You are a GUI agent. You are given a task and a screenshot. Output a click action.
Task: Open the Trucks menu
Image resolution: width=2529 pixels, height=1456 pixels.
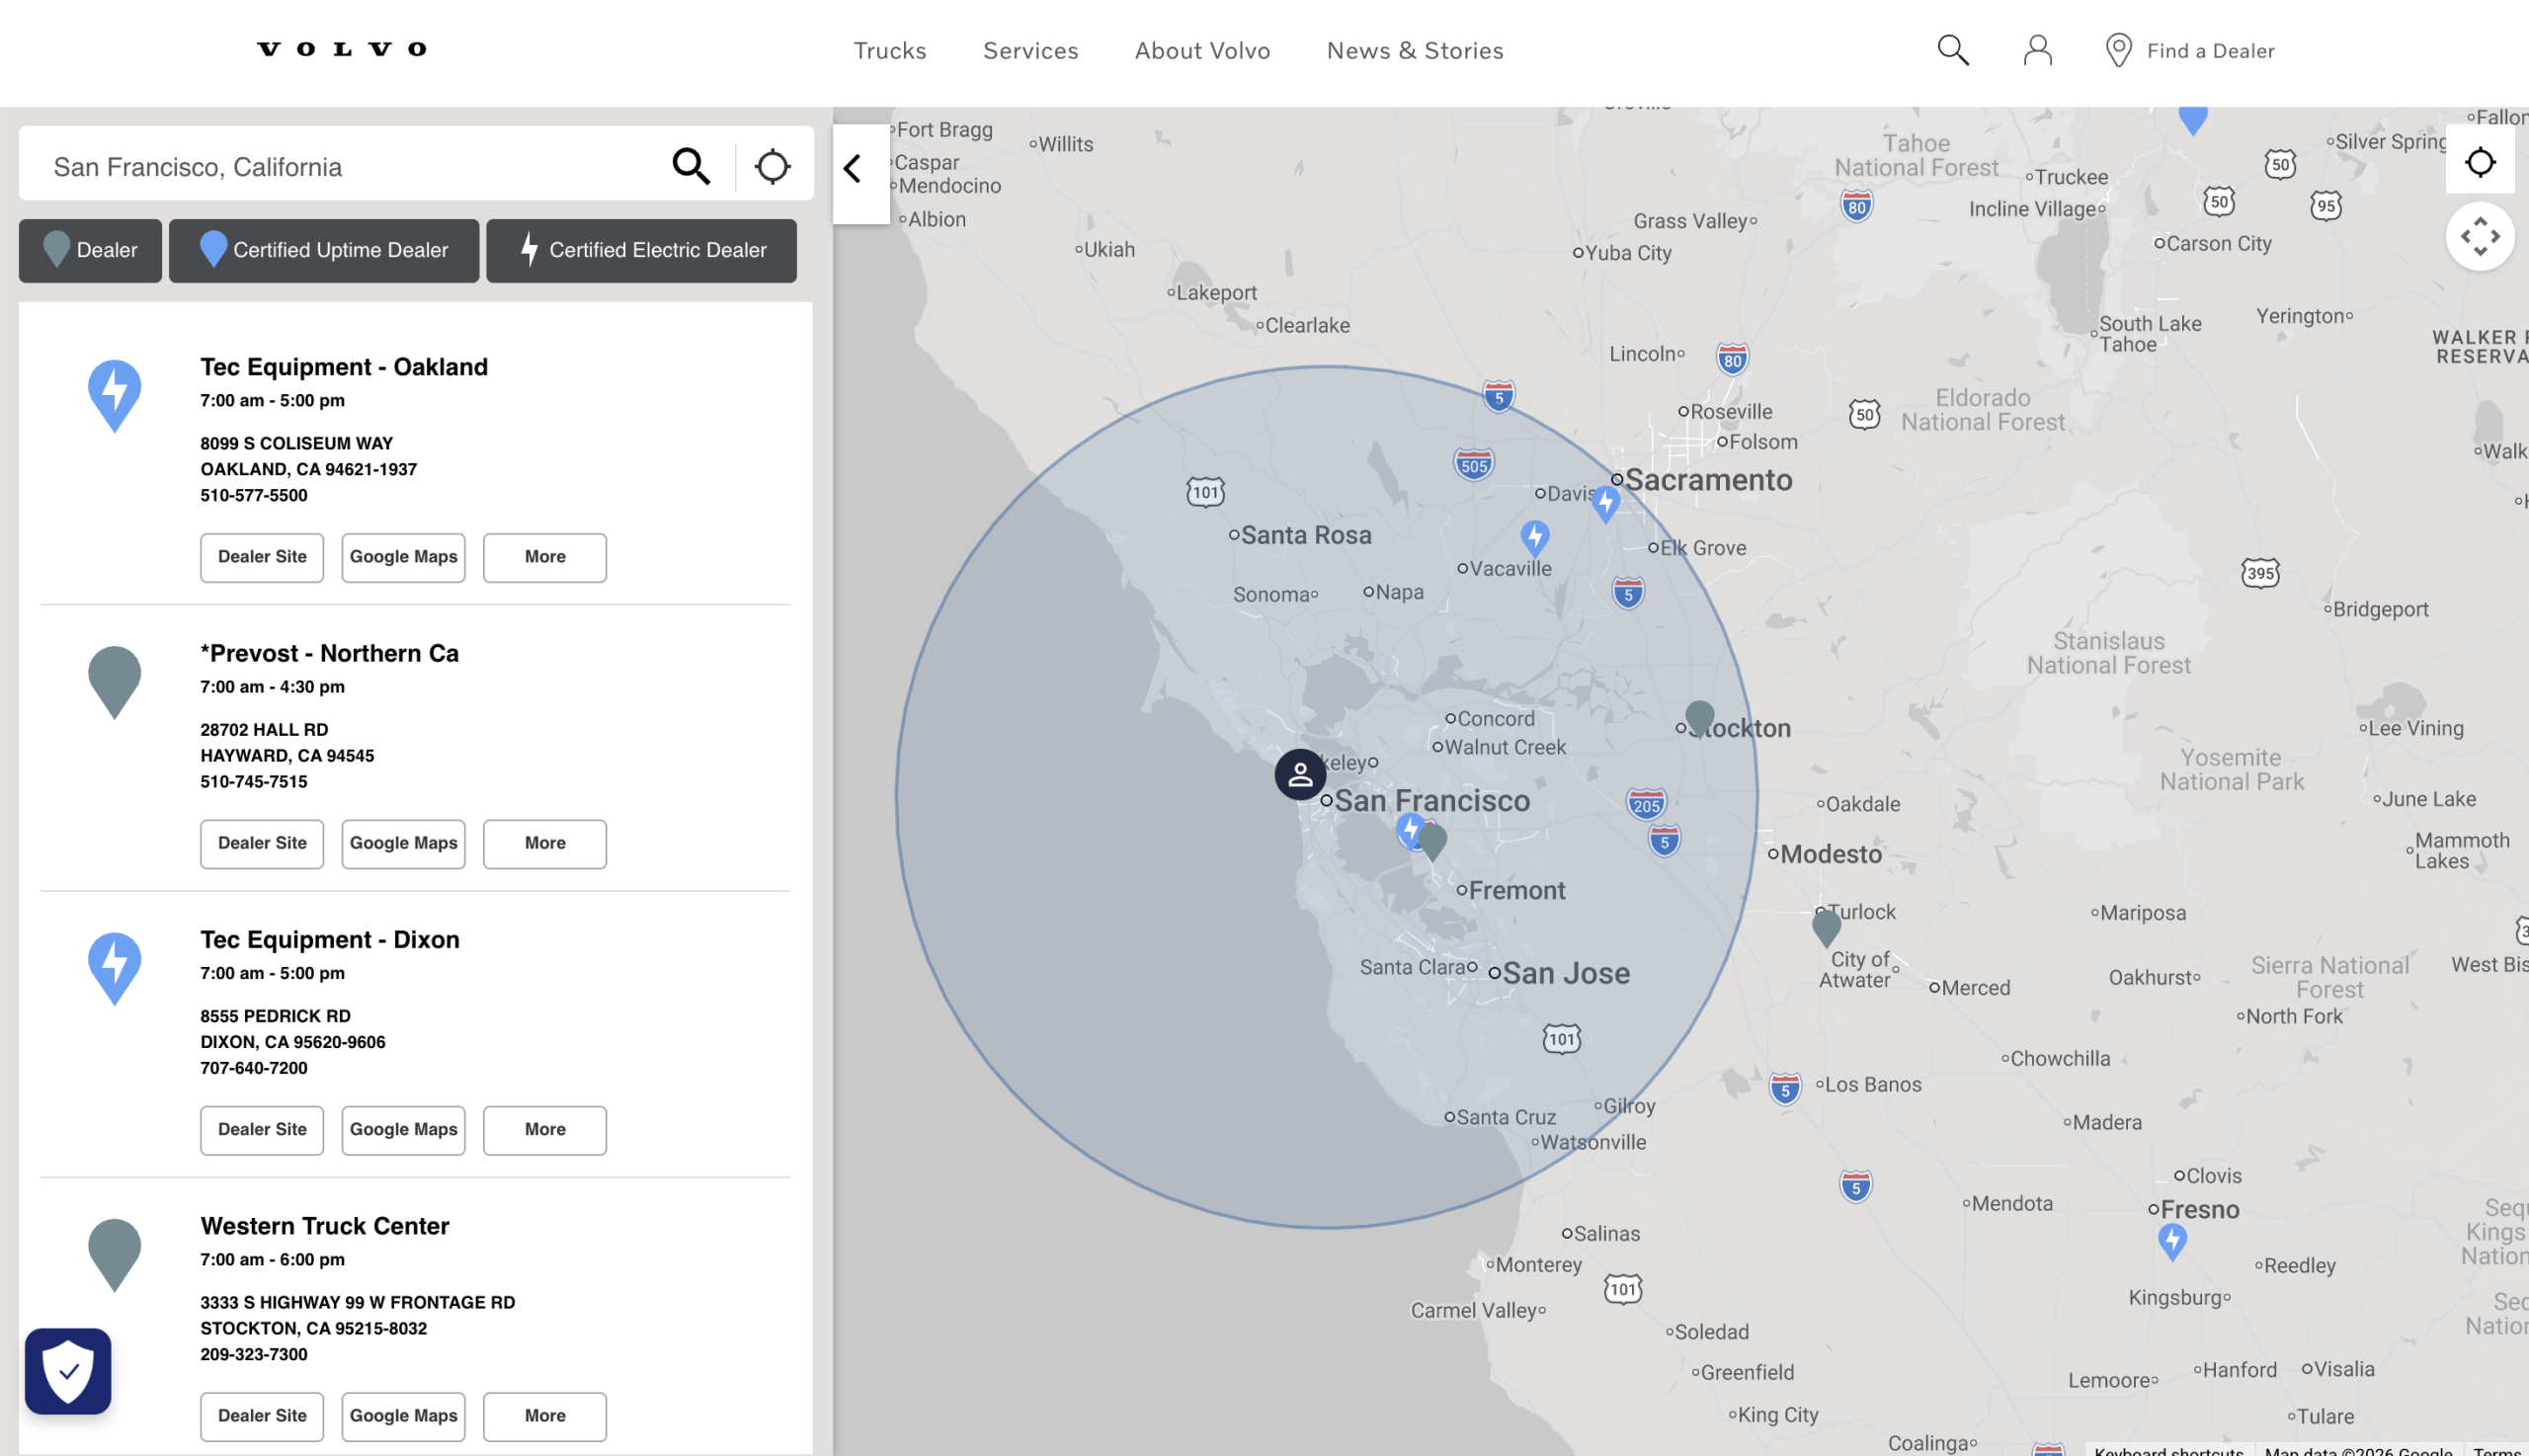pos(890,50)
